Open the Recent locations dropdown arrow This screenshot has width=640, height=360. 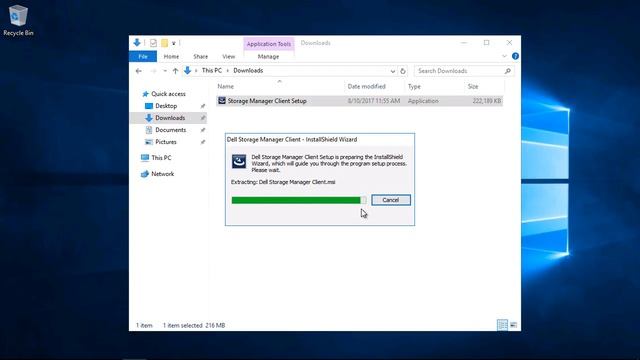coord(164,71)
